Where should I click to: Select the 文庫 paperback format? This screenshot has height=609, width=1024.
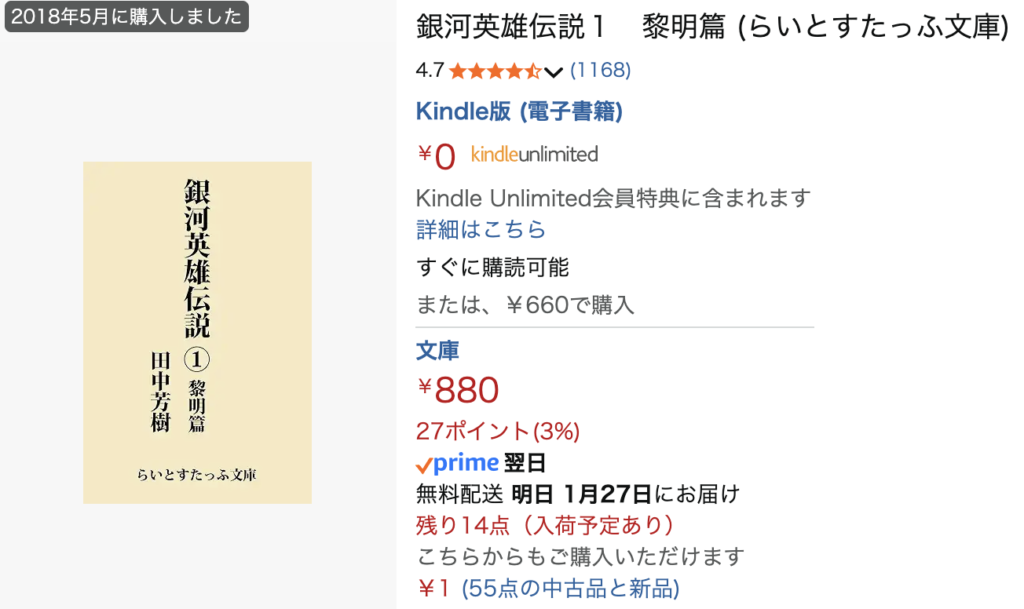pyautogui.click(x=437, y=351)
